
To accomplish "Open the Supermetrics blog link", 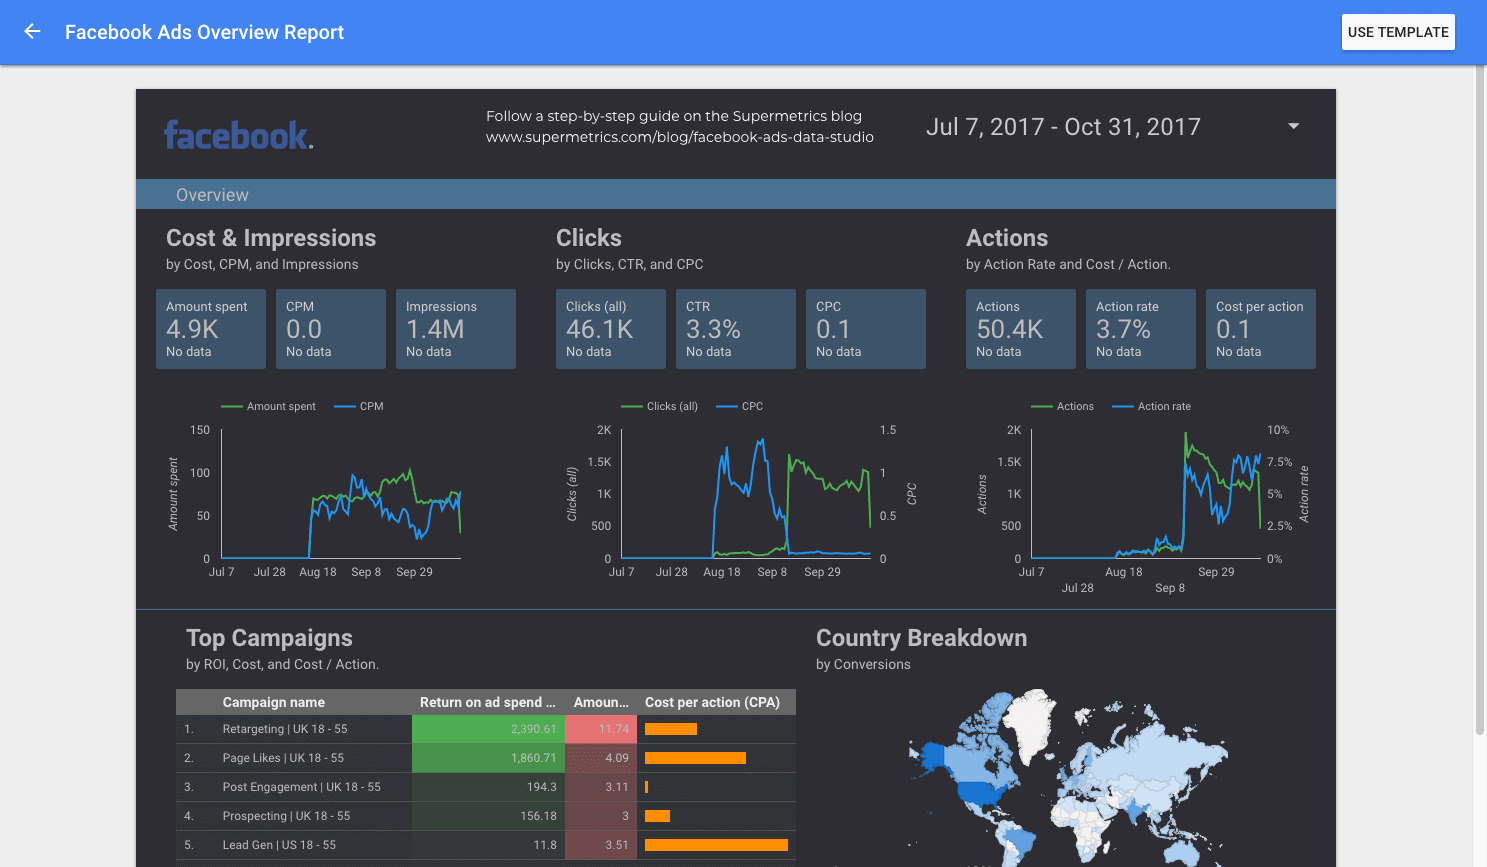I will tap(680, 137).
